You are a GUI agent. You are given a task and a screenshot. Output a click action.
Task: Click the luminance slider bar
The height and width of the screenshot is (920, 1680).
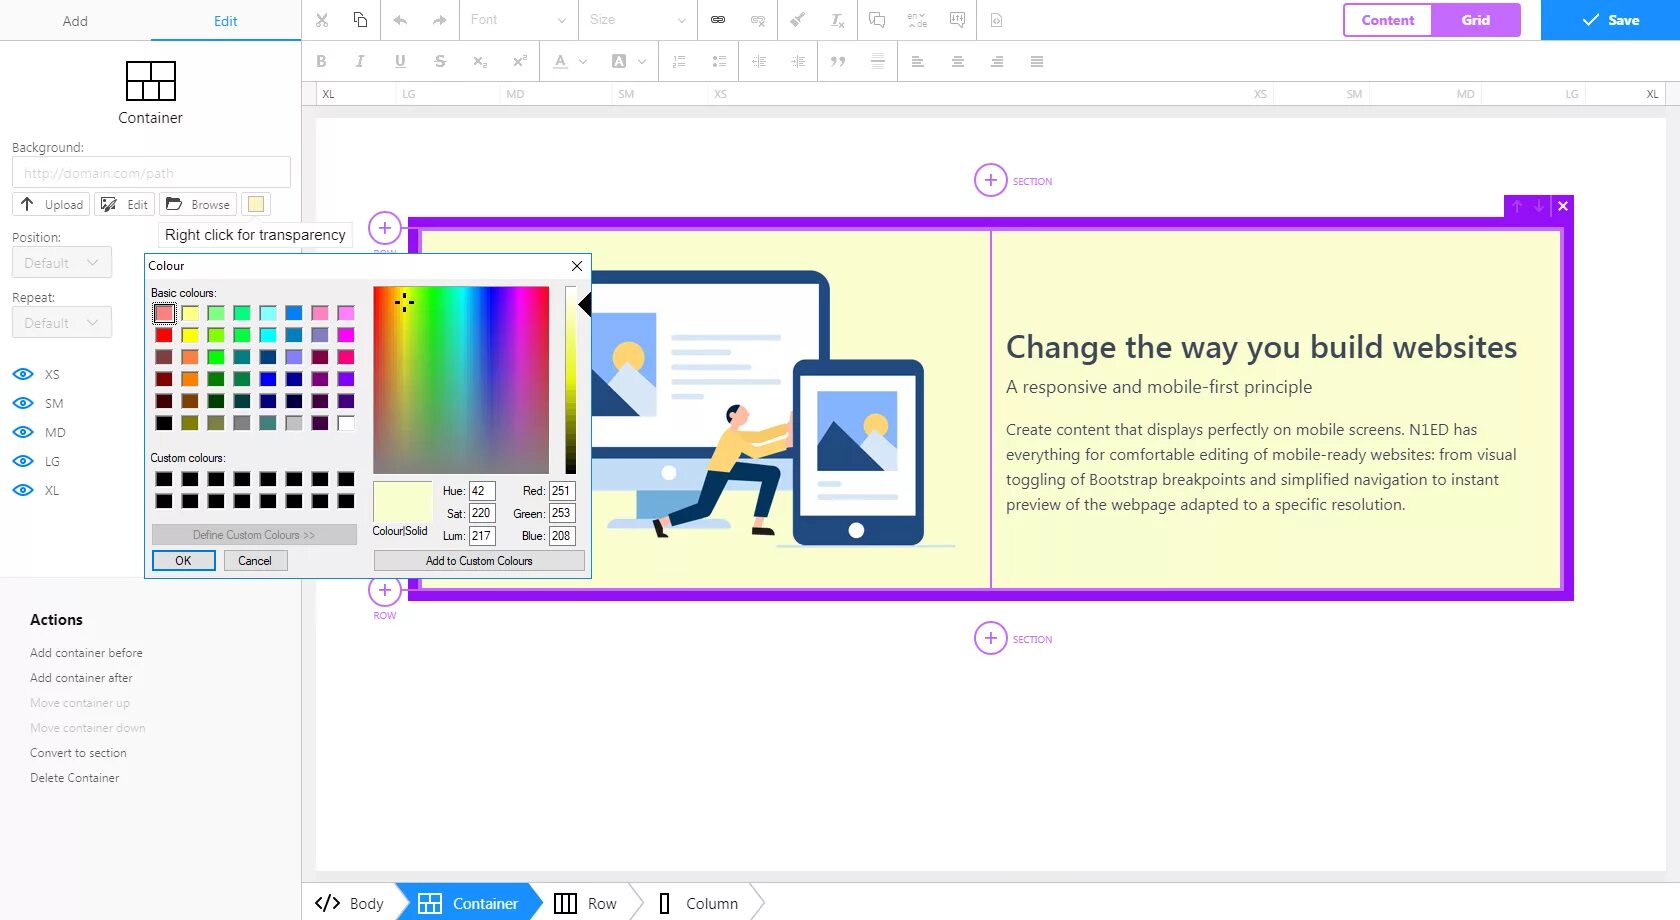click(571, 380)
